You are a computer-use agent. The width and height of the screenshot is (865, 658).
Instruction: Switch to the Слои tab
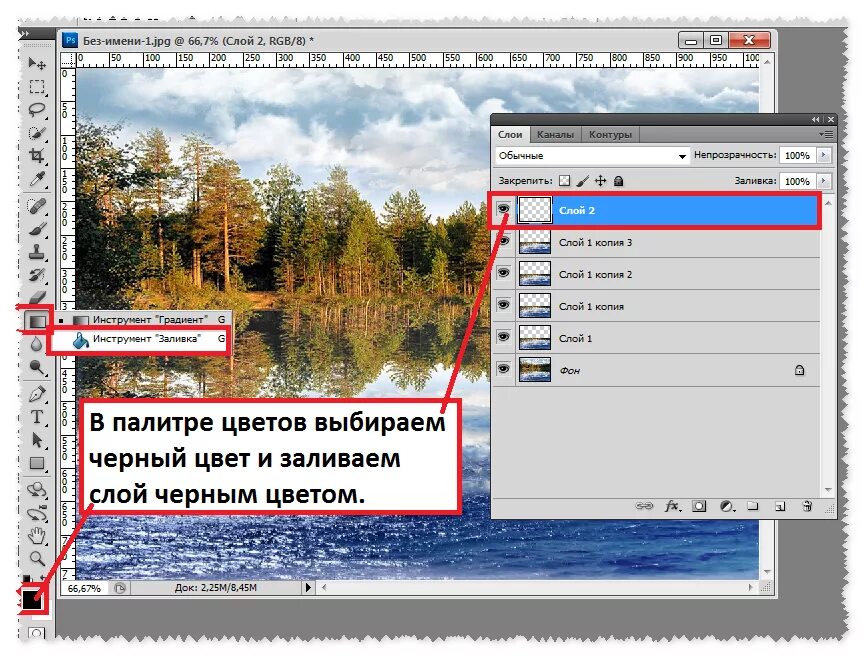[x=510, y=135]
